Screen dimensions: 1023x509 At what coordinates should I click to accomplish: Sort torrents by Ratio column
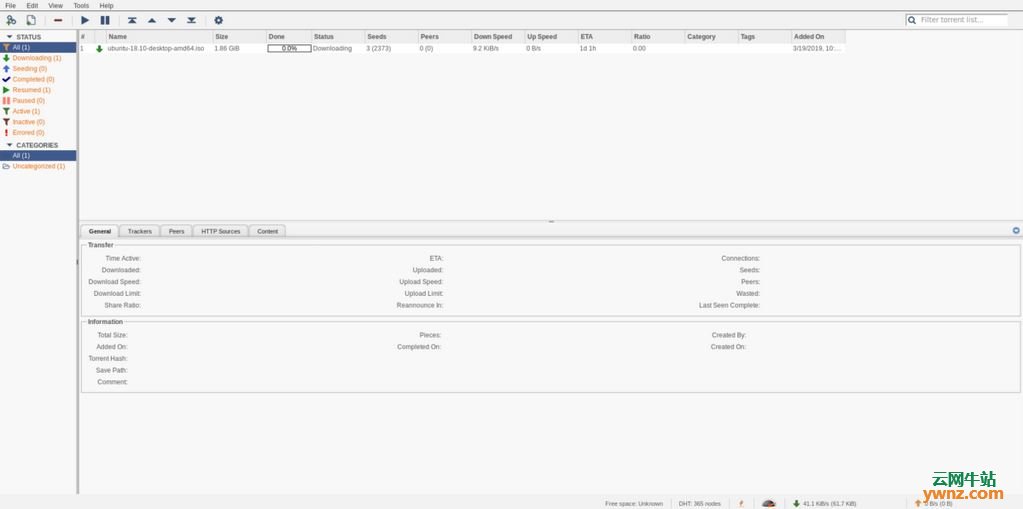tap(658, 37)
